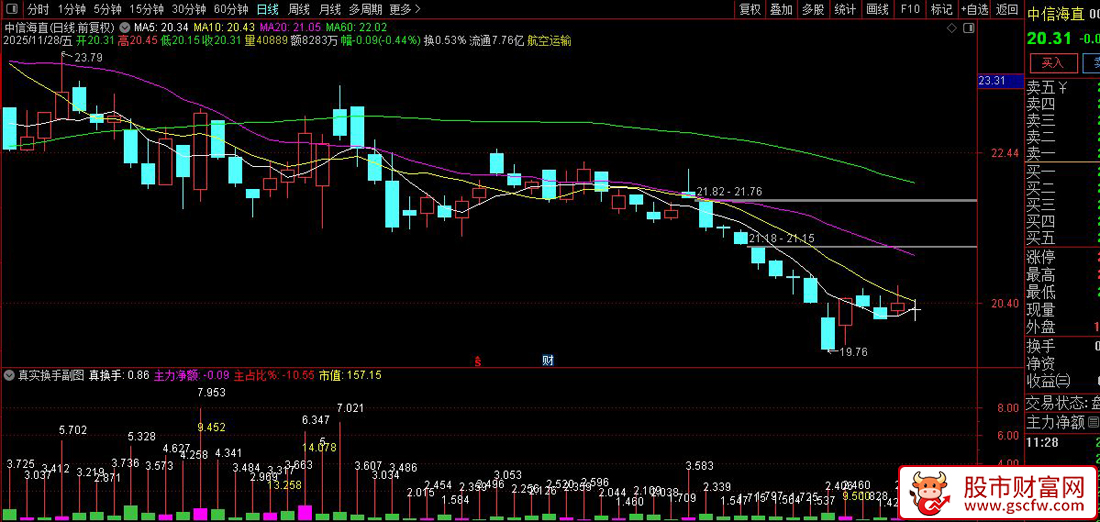Image resolution: width=1100 pixels, height=522 pixels.
Task: Click 航空运输 industry link
Action: pyautogui.click(x=549, y=41)
